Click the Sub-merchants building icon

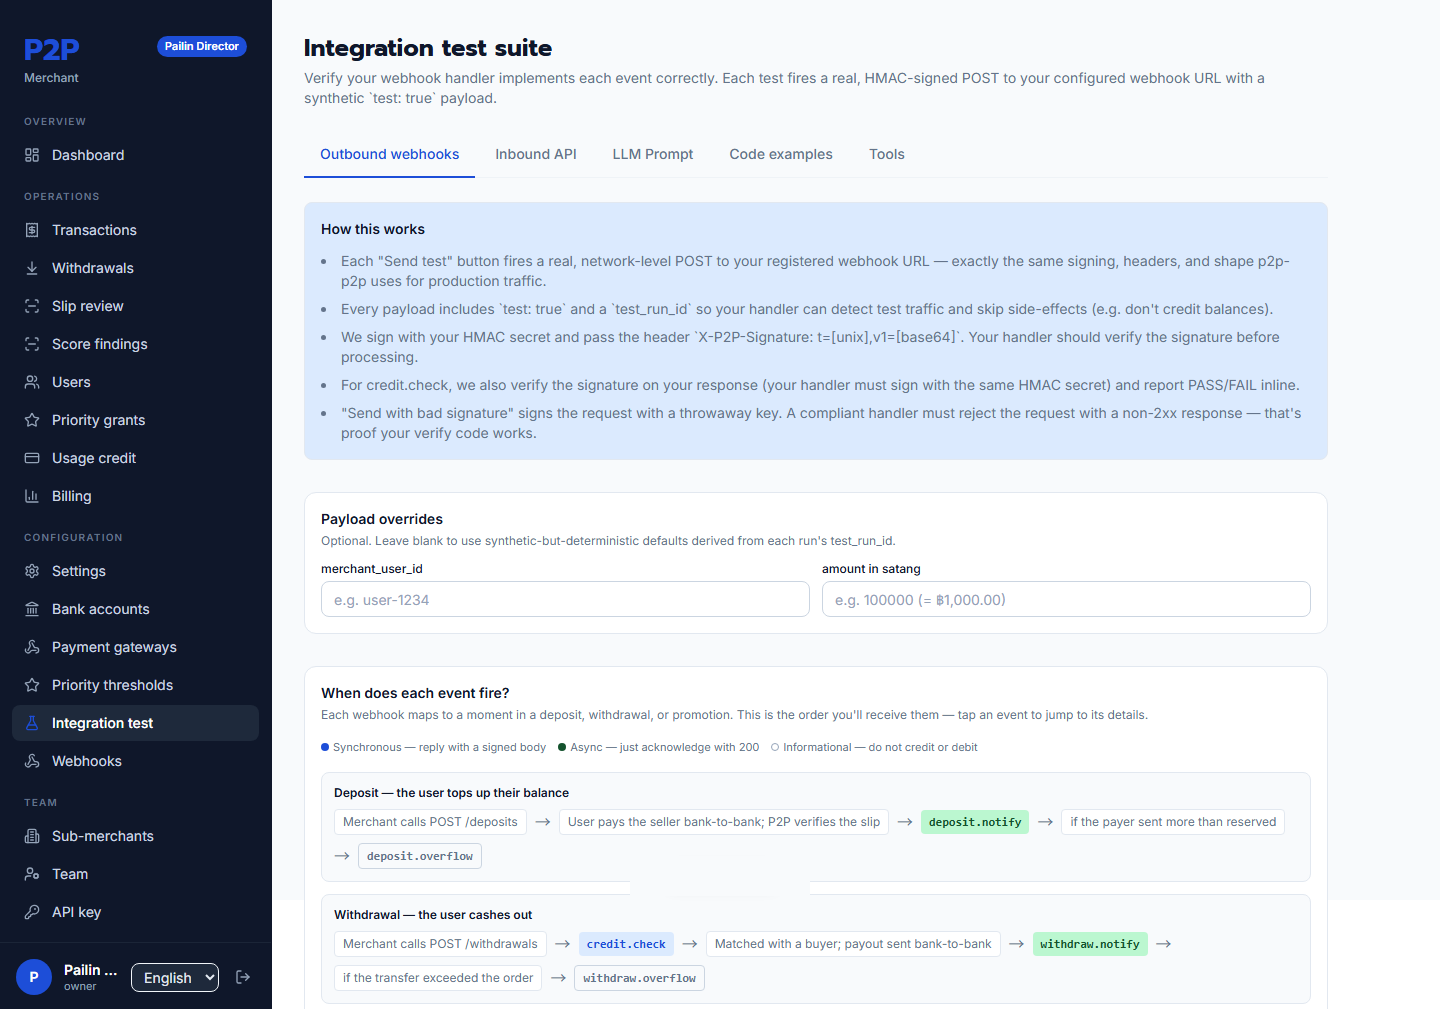pyautogui.click(x=32, y=836)
